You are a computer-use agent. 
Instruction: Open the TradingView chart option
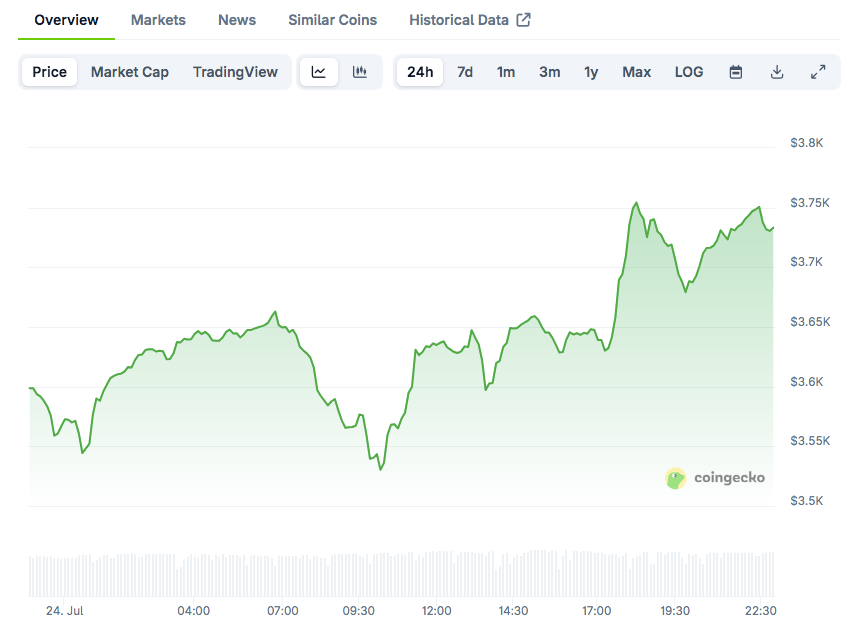click(235, 71)
